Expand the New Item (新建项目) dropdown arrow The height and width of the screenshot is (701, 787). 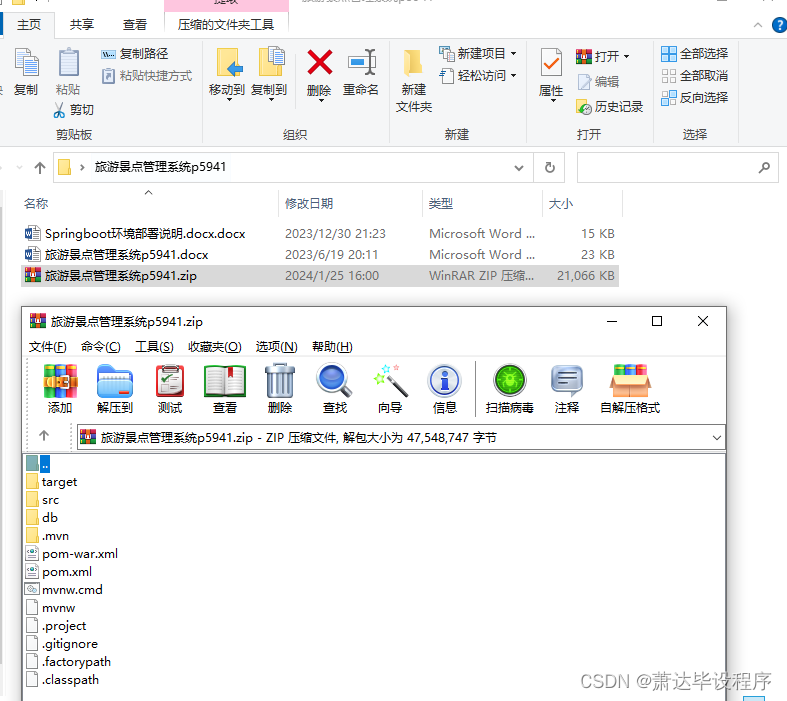[x=513, y=54]
